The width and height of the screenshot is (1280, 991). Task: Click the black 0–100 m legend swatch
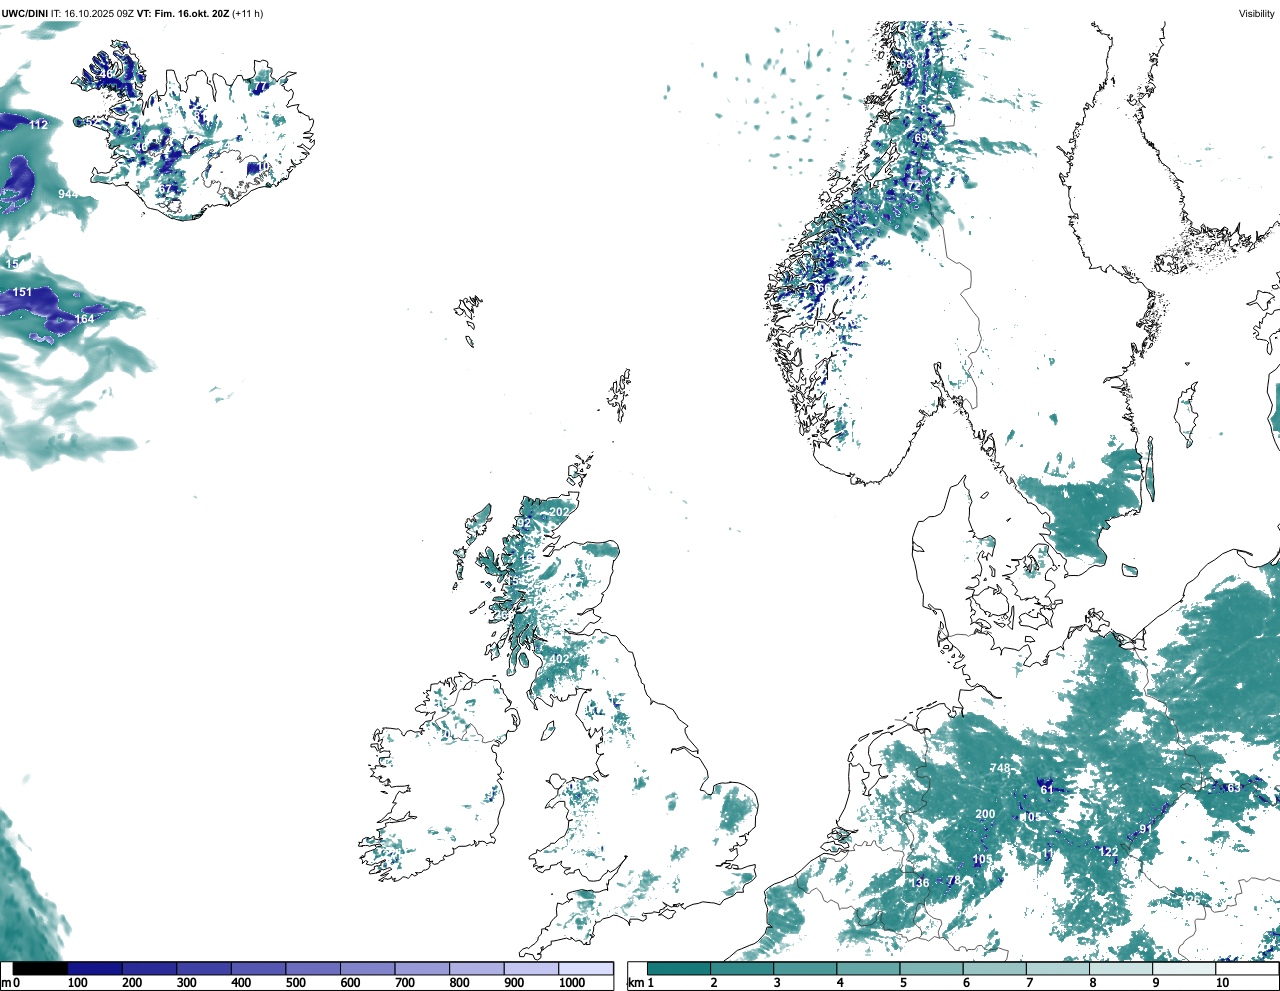pyautogui.click(x=40, y=968)
